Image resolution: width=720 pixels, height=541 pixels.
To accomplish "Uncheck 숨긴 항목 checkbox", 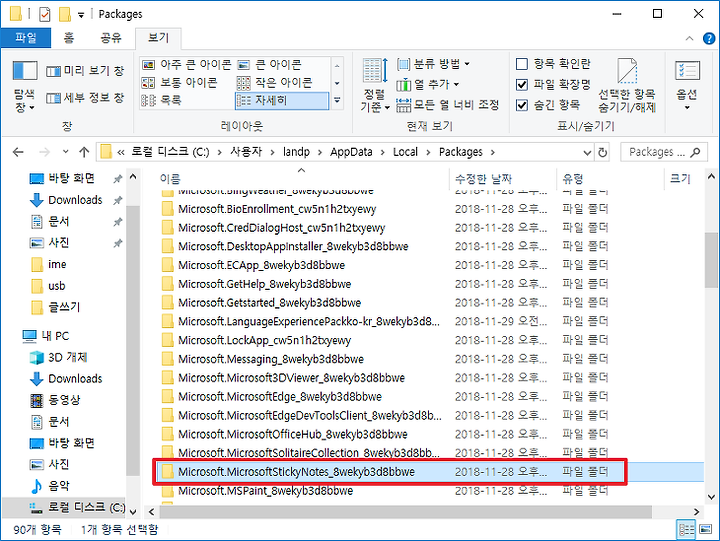I will pyautogui.click(x=522, y=105).
